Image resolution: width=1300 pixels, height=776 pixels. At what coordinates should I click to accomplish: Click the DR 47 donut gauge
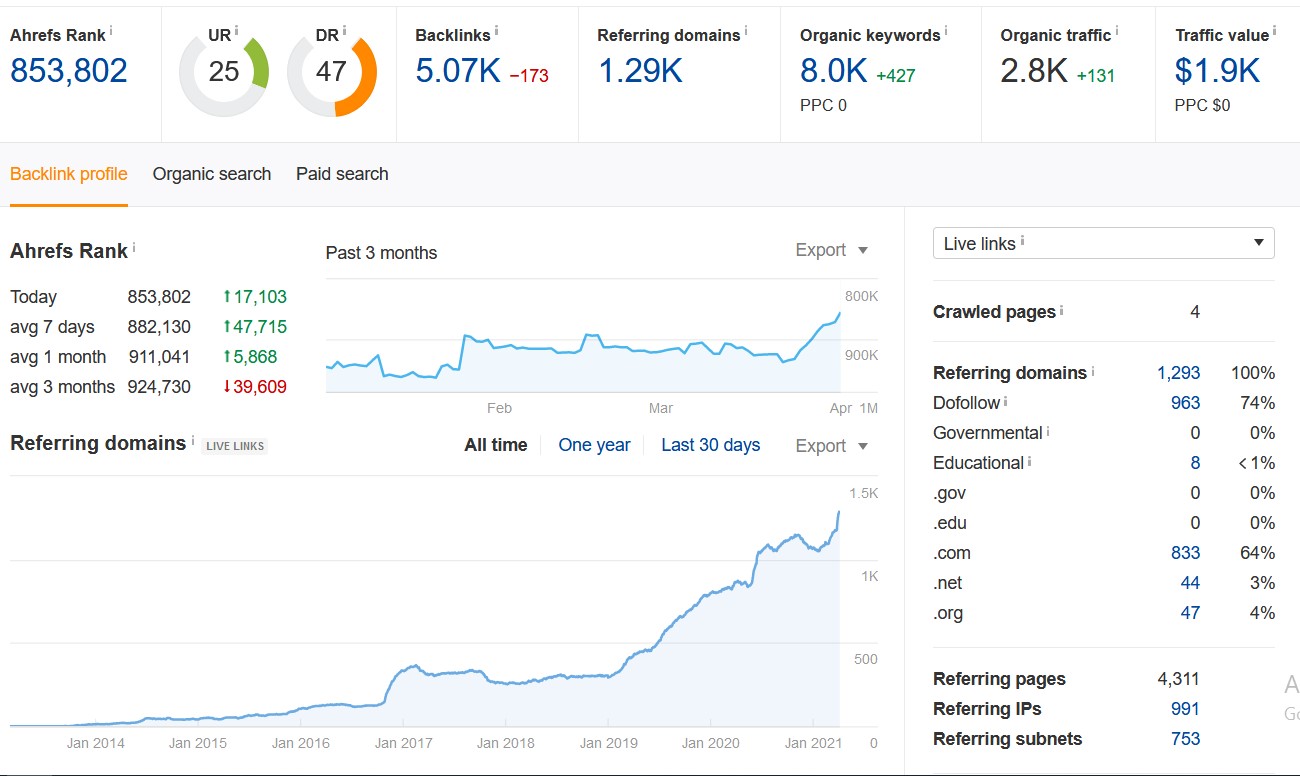pos(332,72)
